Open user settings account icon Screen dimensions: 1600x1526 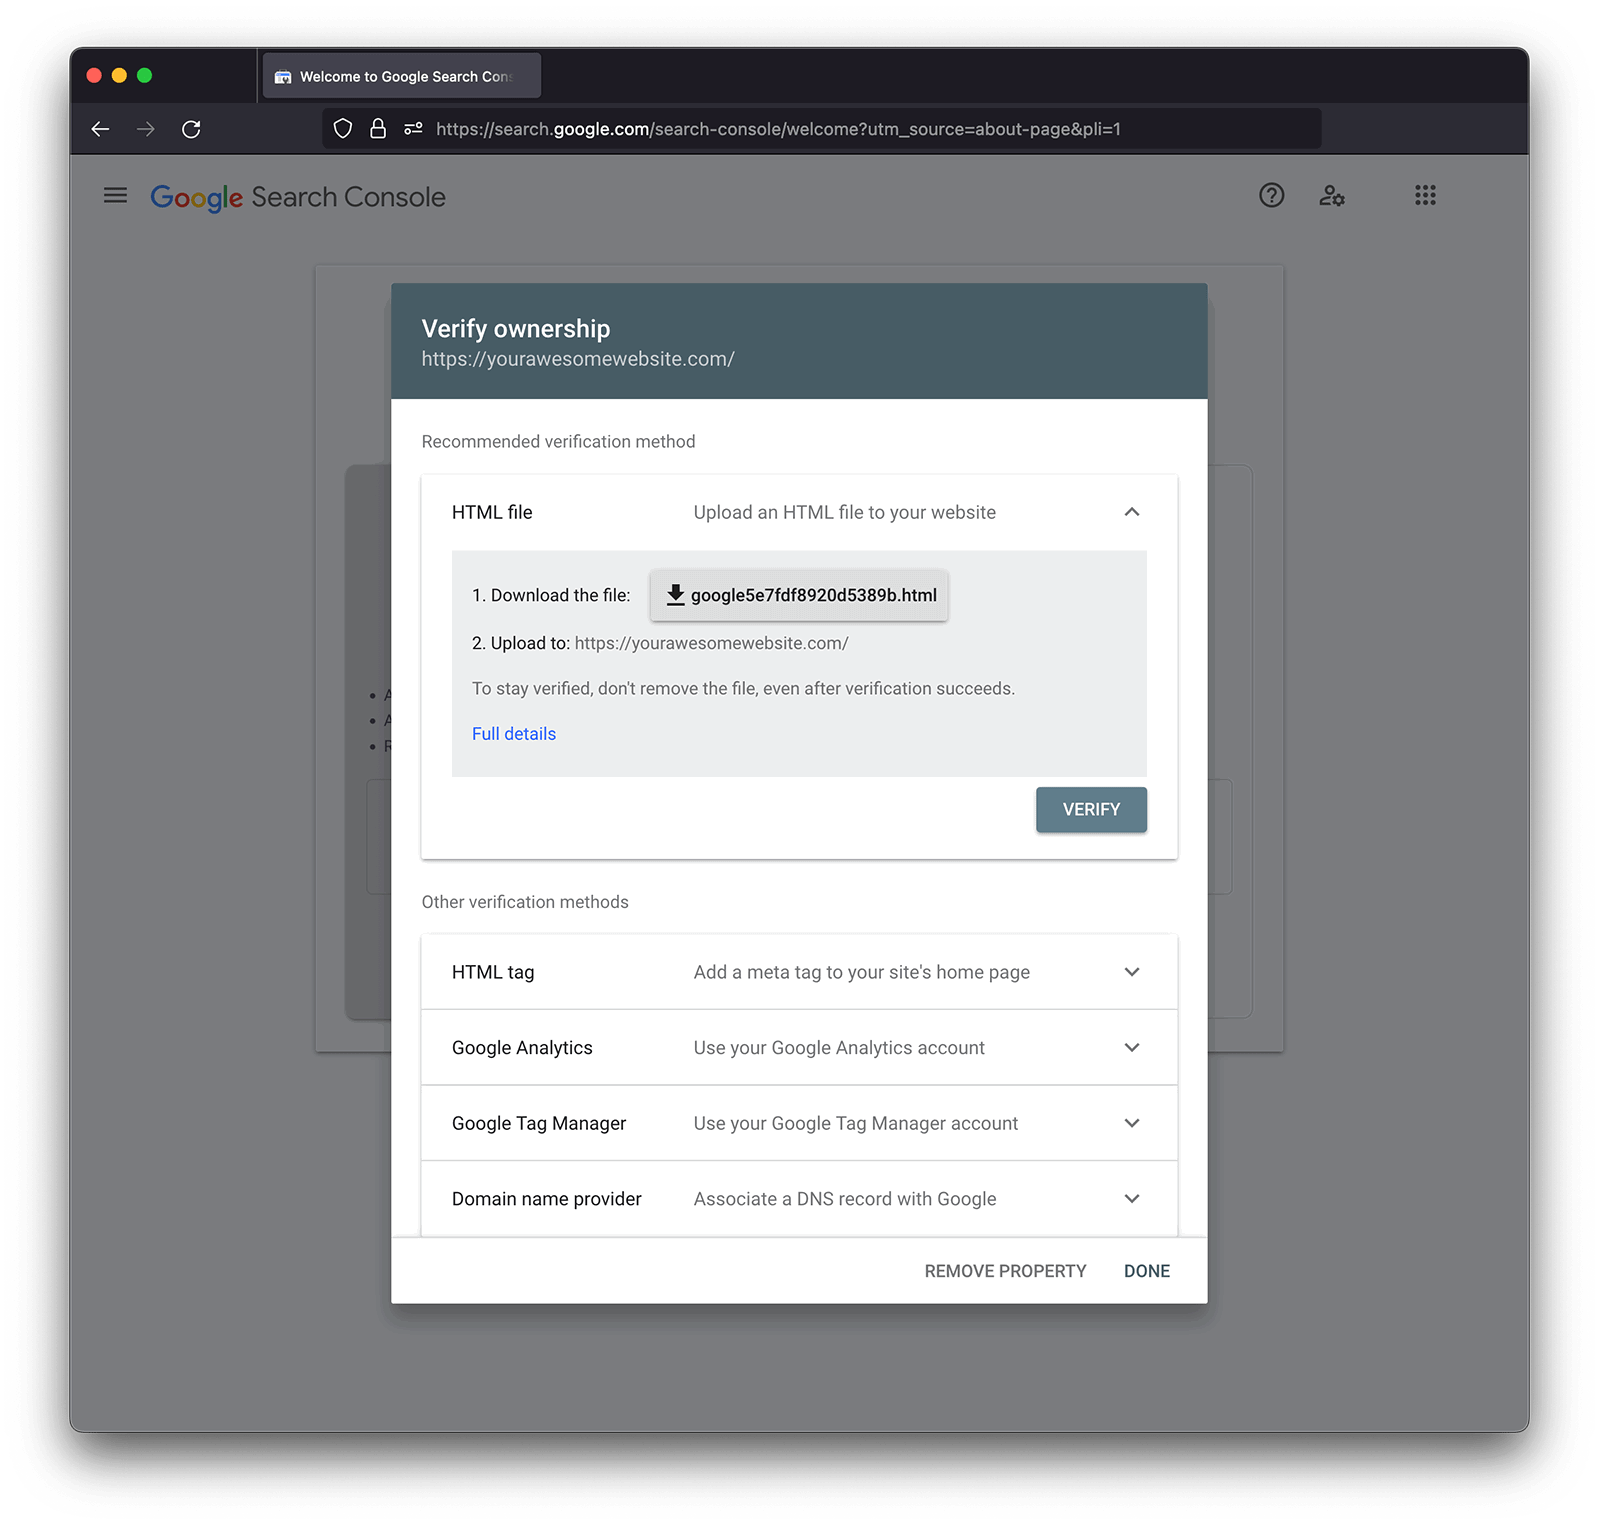(1331, 196)
